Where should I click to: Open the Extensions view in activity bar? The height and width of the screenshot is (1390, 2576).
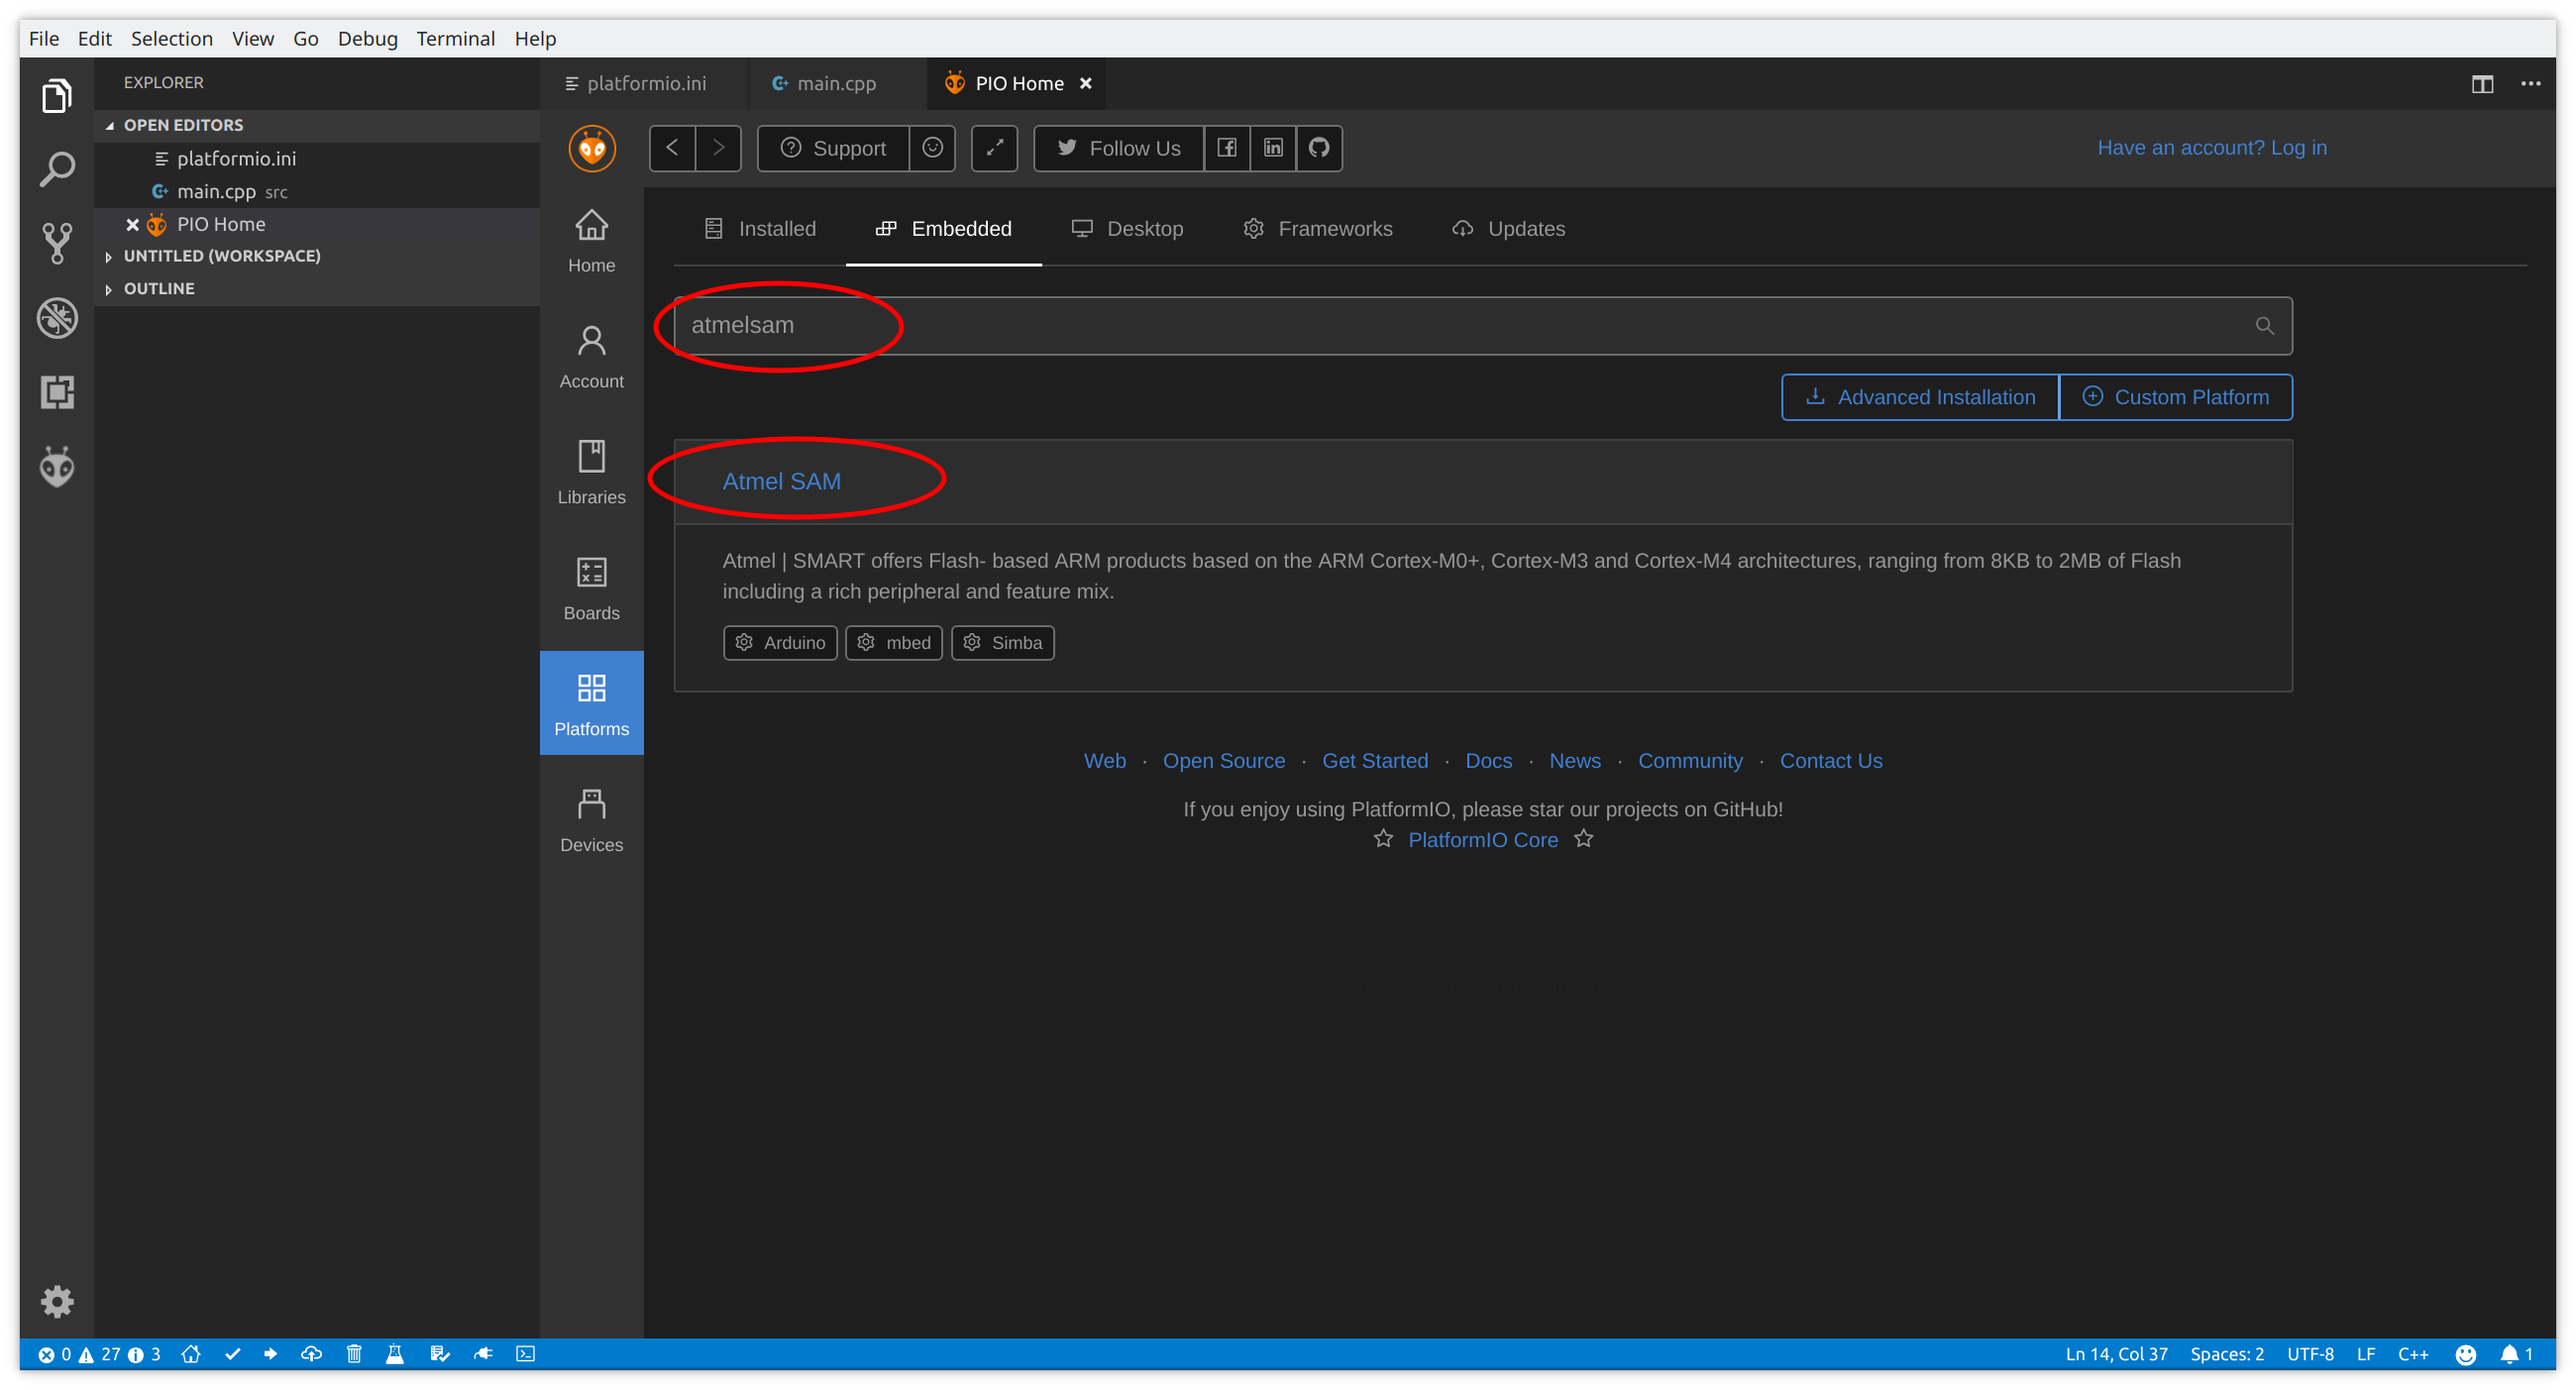(x=57, y=392)
